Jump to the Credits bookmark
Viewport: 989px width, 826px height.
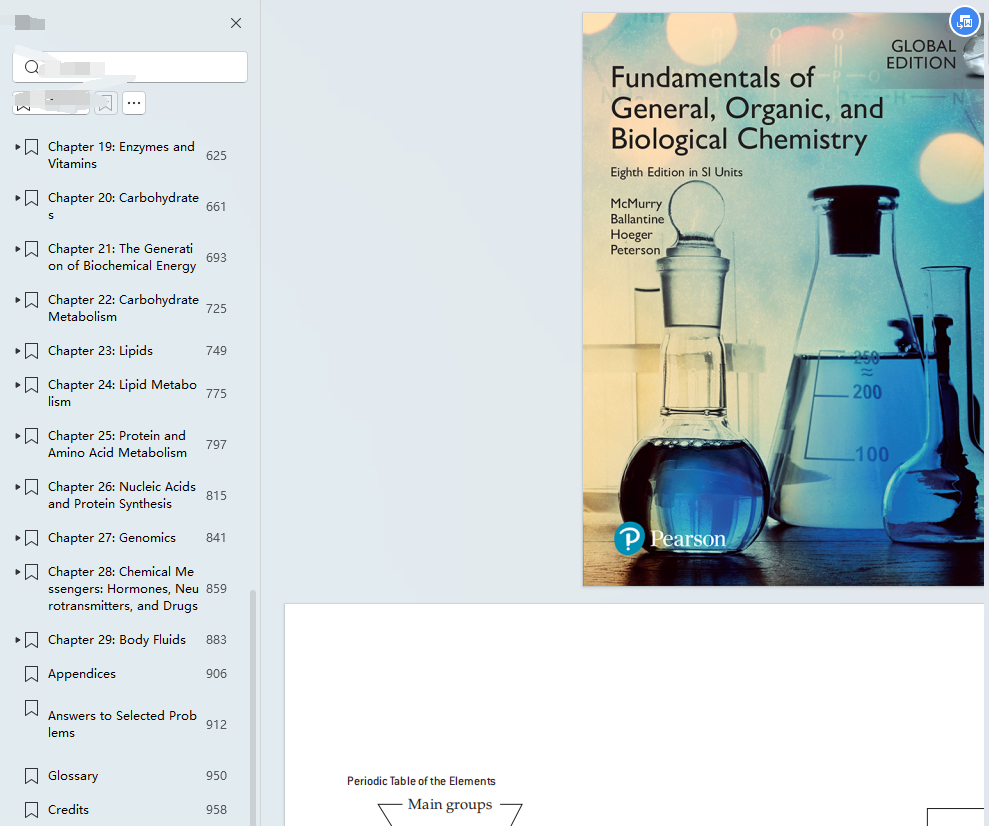68,810
